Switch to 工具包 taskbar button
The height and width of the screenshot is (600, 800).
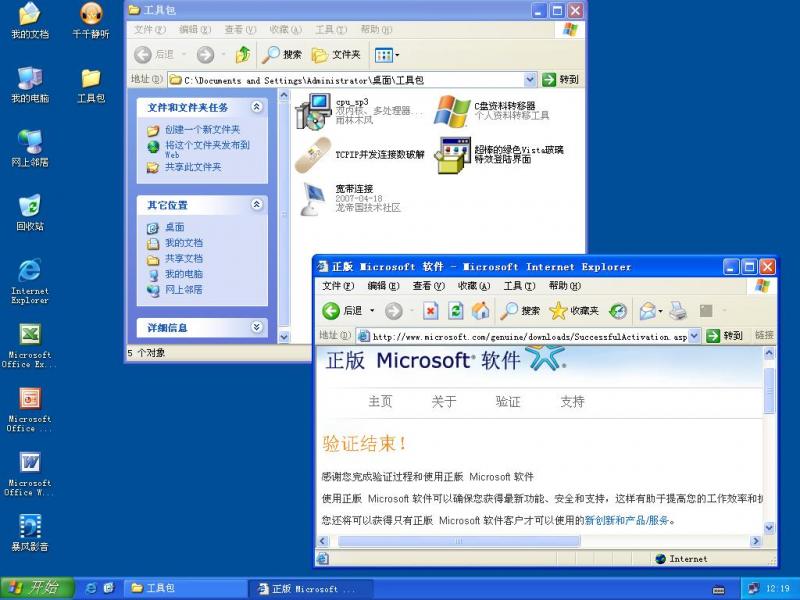tap(186, 588)
